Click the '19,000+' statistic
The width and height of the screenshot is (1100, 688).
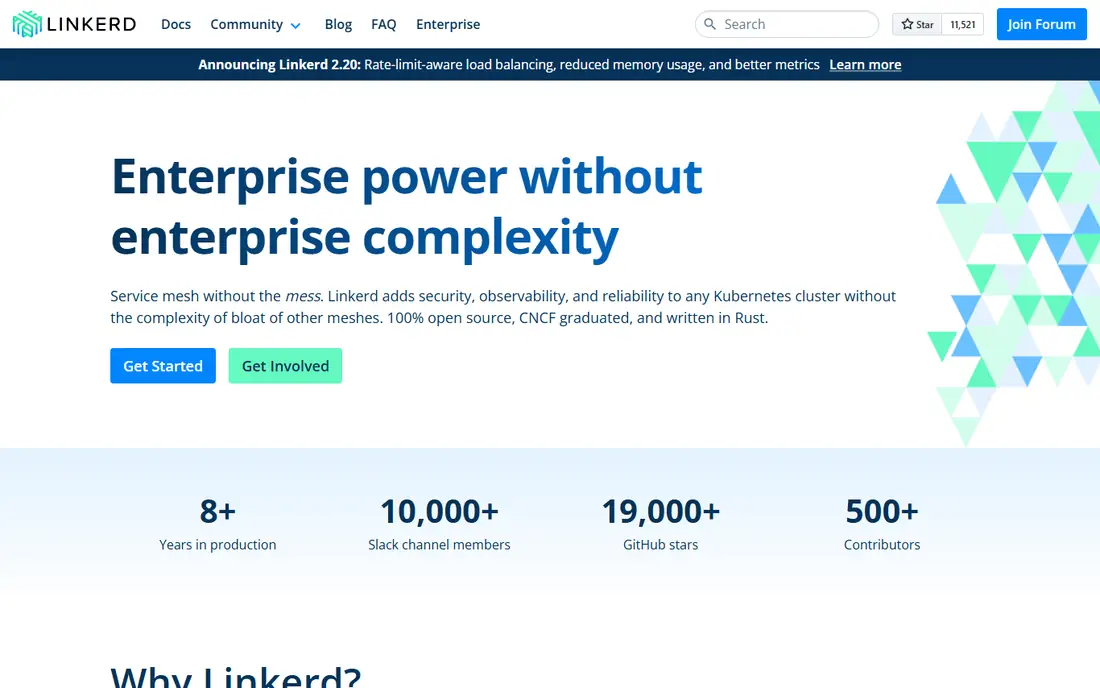(x=661, y=511)
